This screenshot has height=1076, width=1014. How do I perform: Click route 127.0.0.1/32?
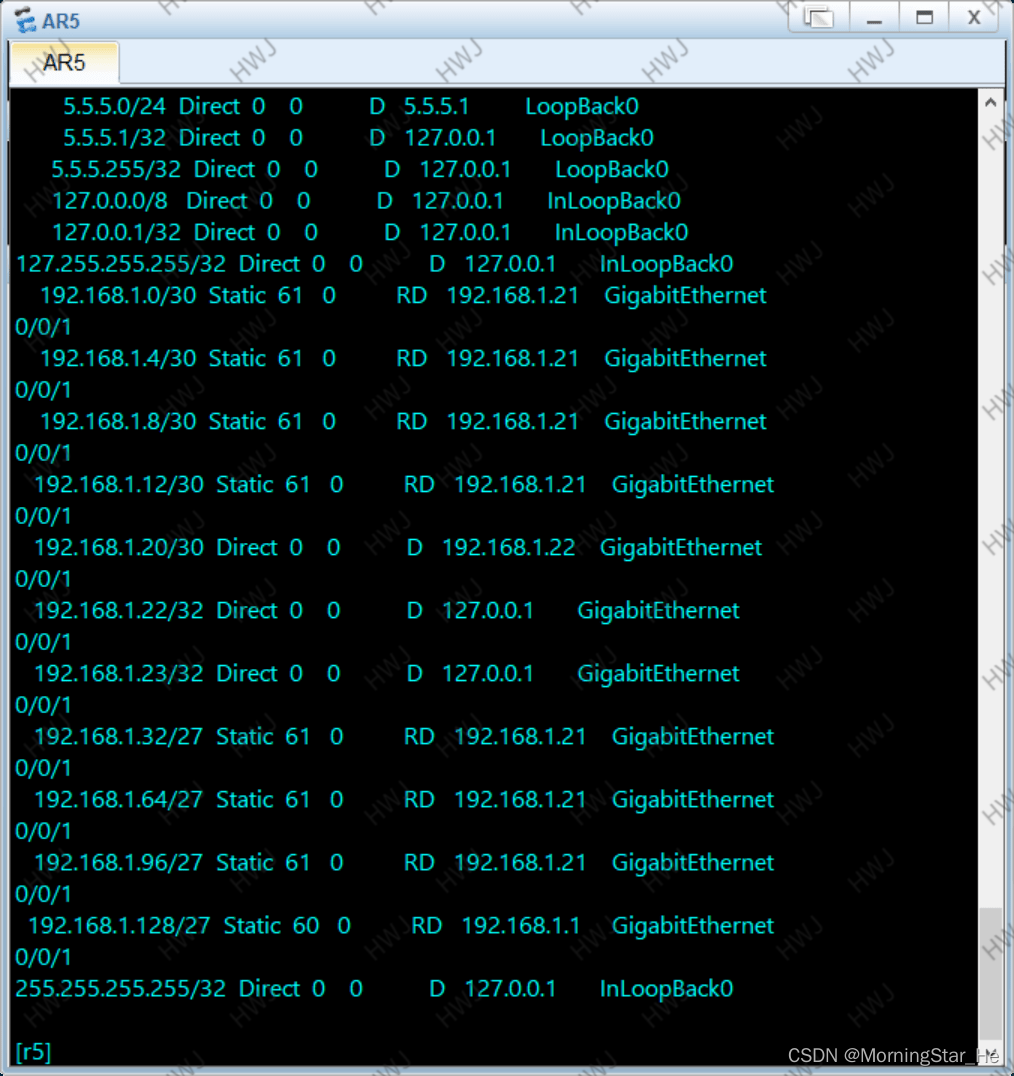117,233
